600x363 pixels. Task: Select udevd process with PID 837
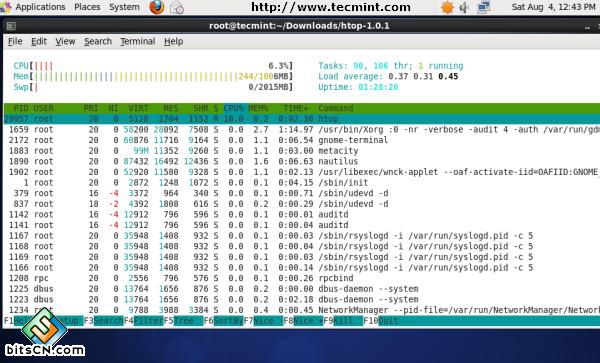(302, 204)
